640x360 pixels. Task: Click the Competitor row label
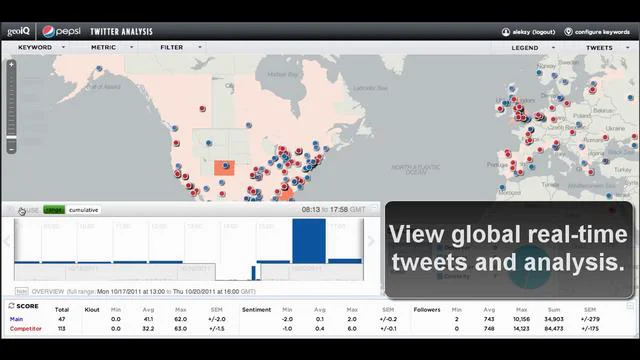(26, 328)
